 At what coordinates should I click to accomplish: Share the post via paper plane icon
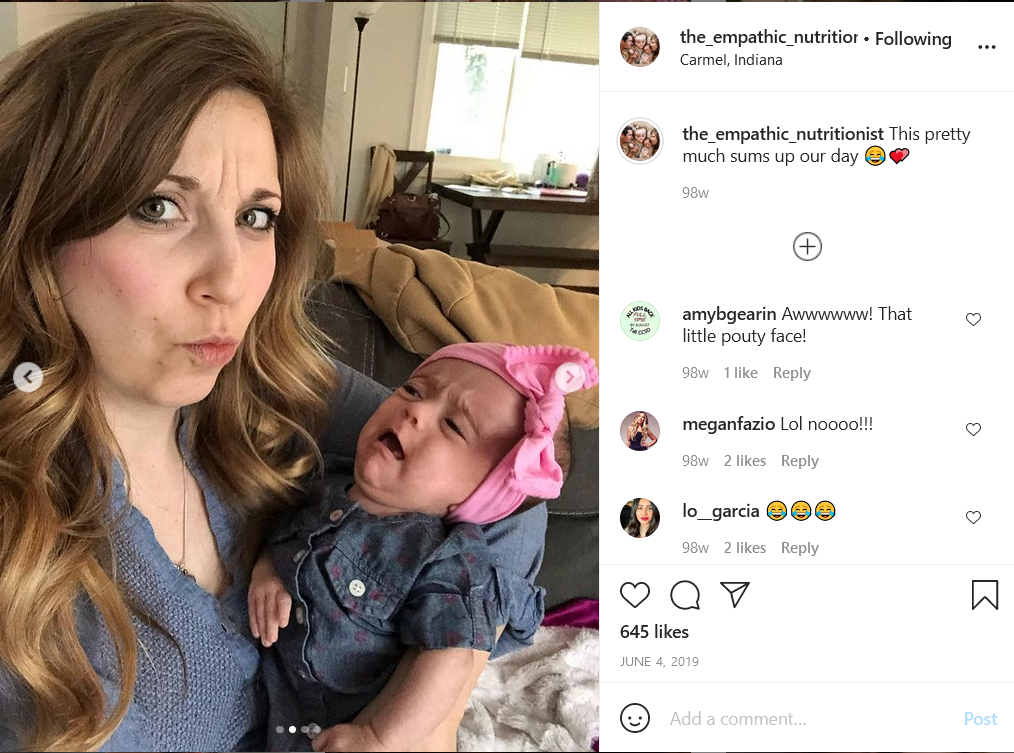(x=735, y=594)
